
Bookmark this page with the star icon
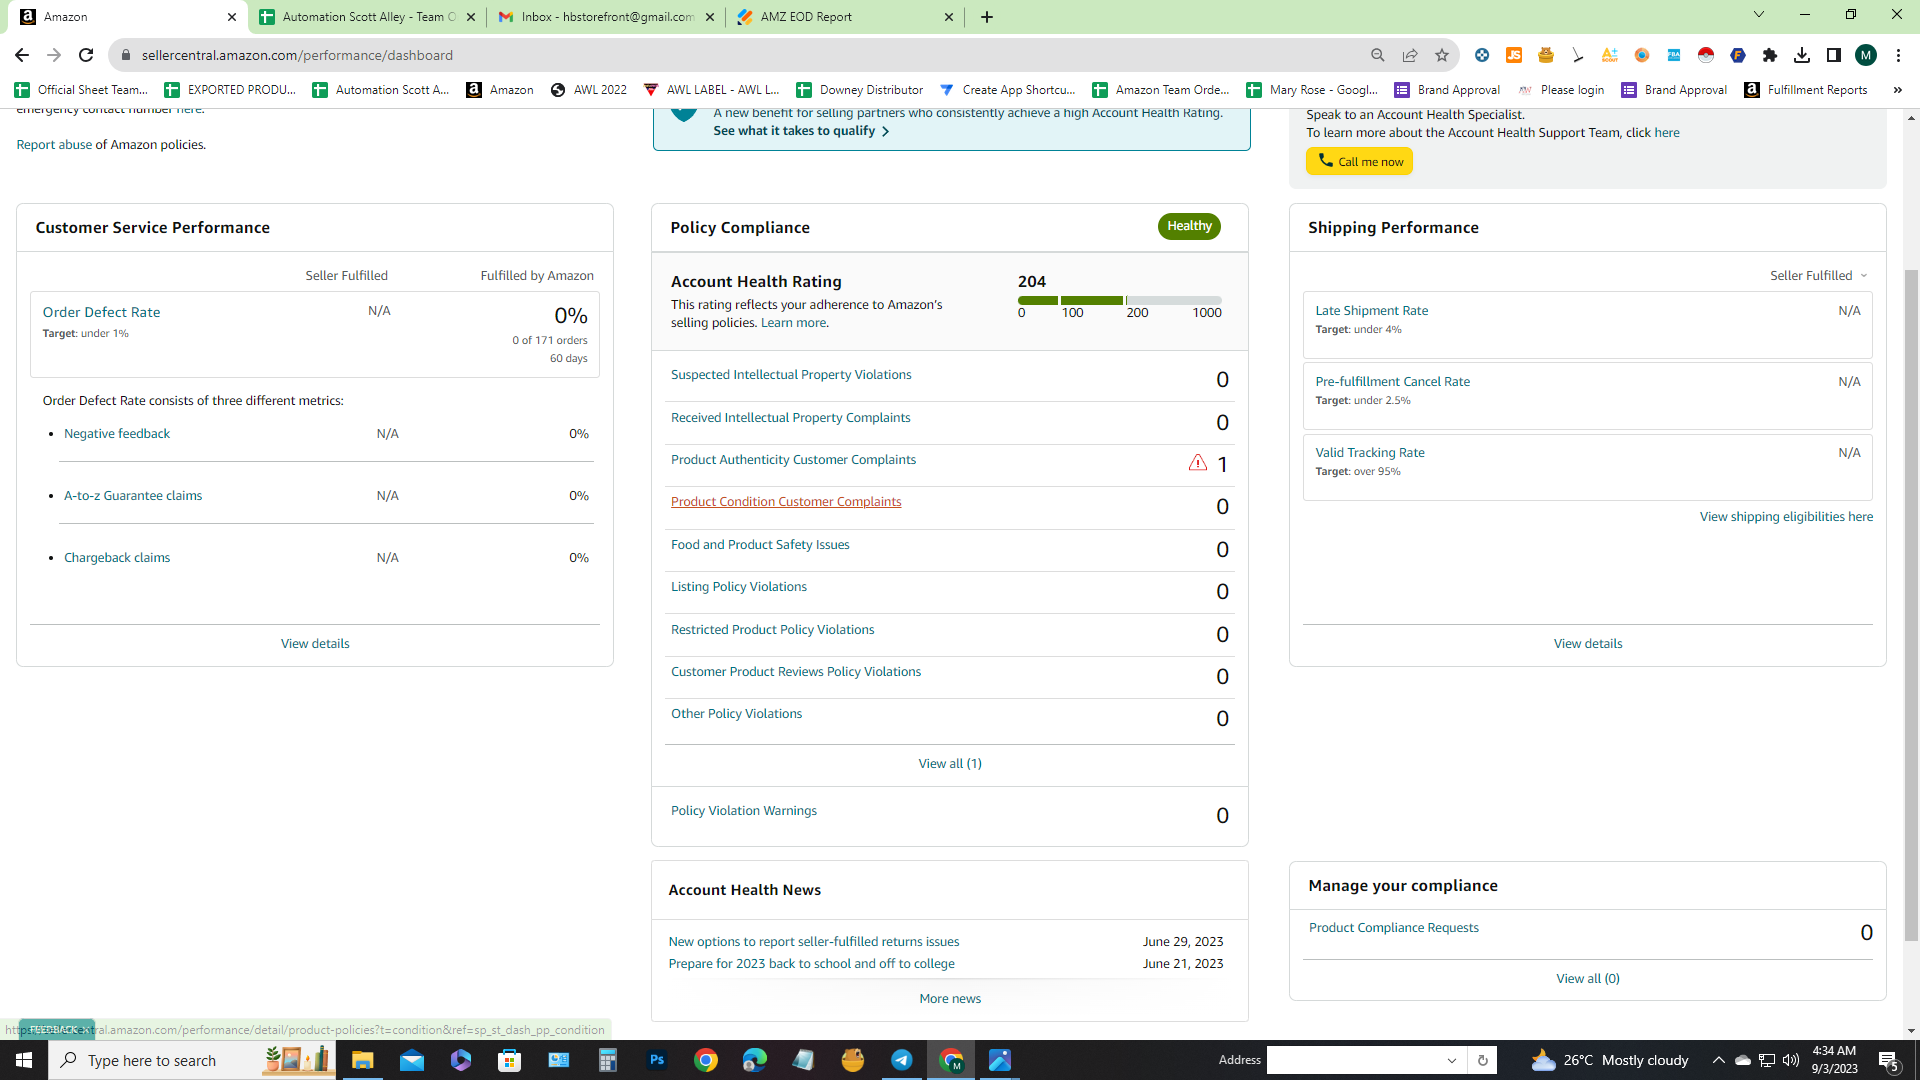point(1442,55)
